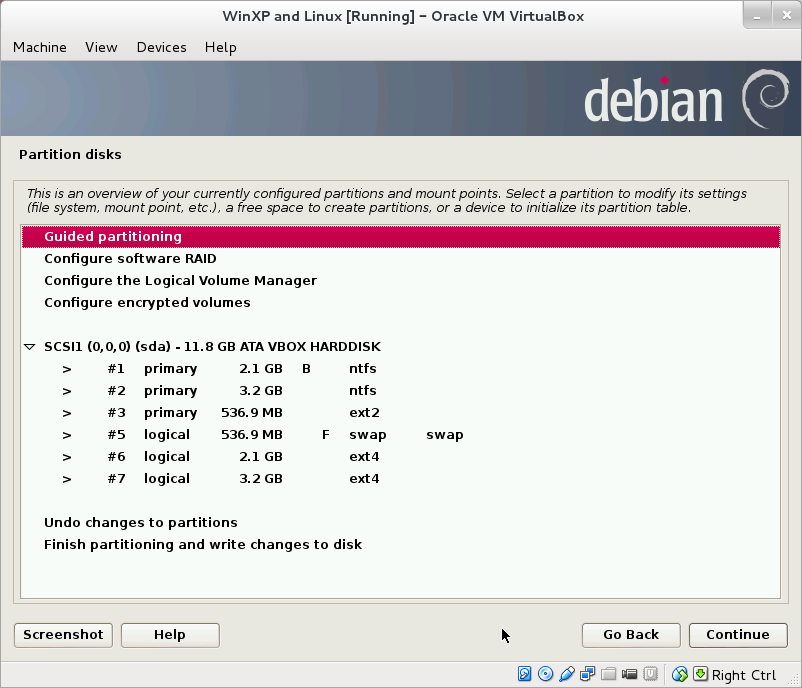Viewport: 802px width, 688px height.
Task: Click the USB devices status icon
Action: 649,674
